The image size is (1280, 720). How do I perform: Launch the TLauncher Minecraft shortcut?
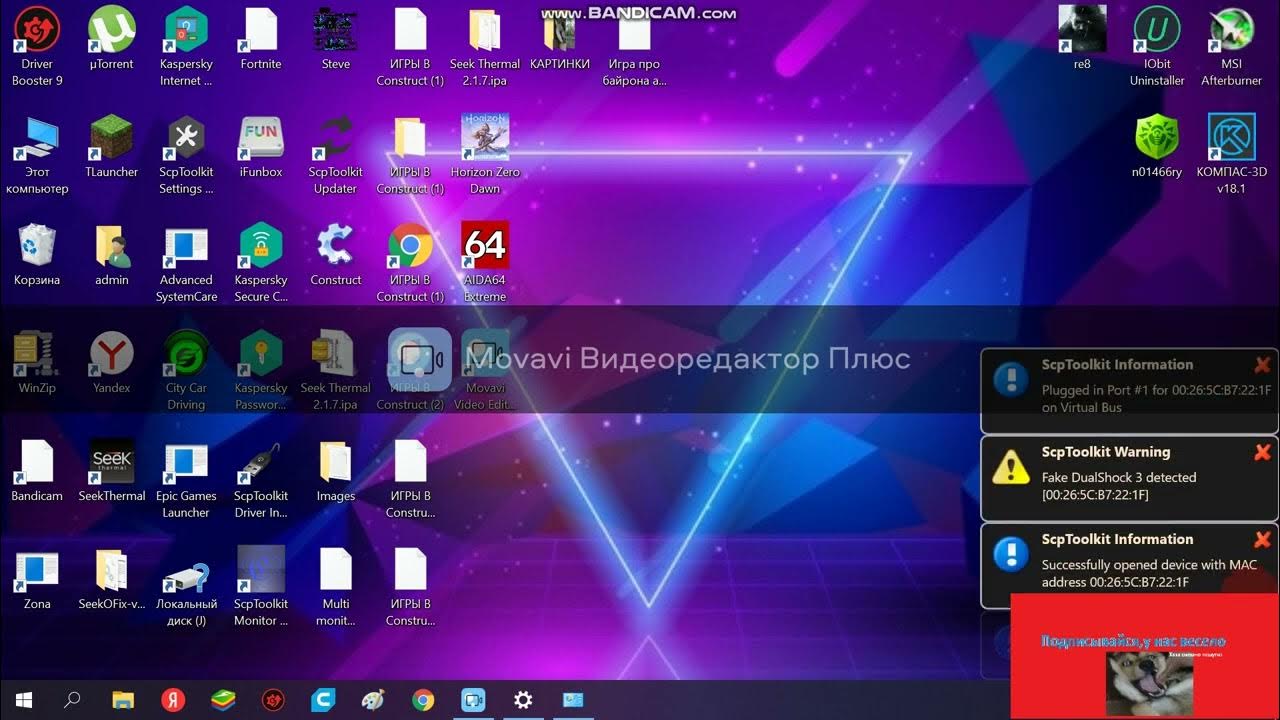click(112, 138)
